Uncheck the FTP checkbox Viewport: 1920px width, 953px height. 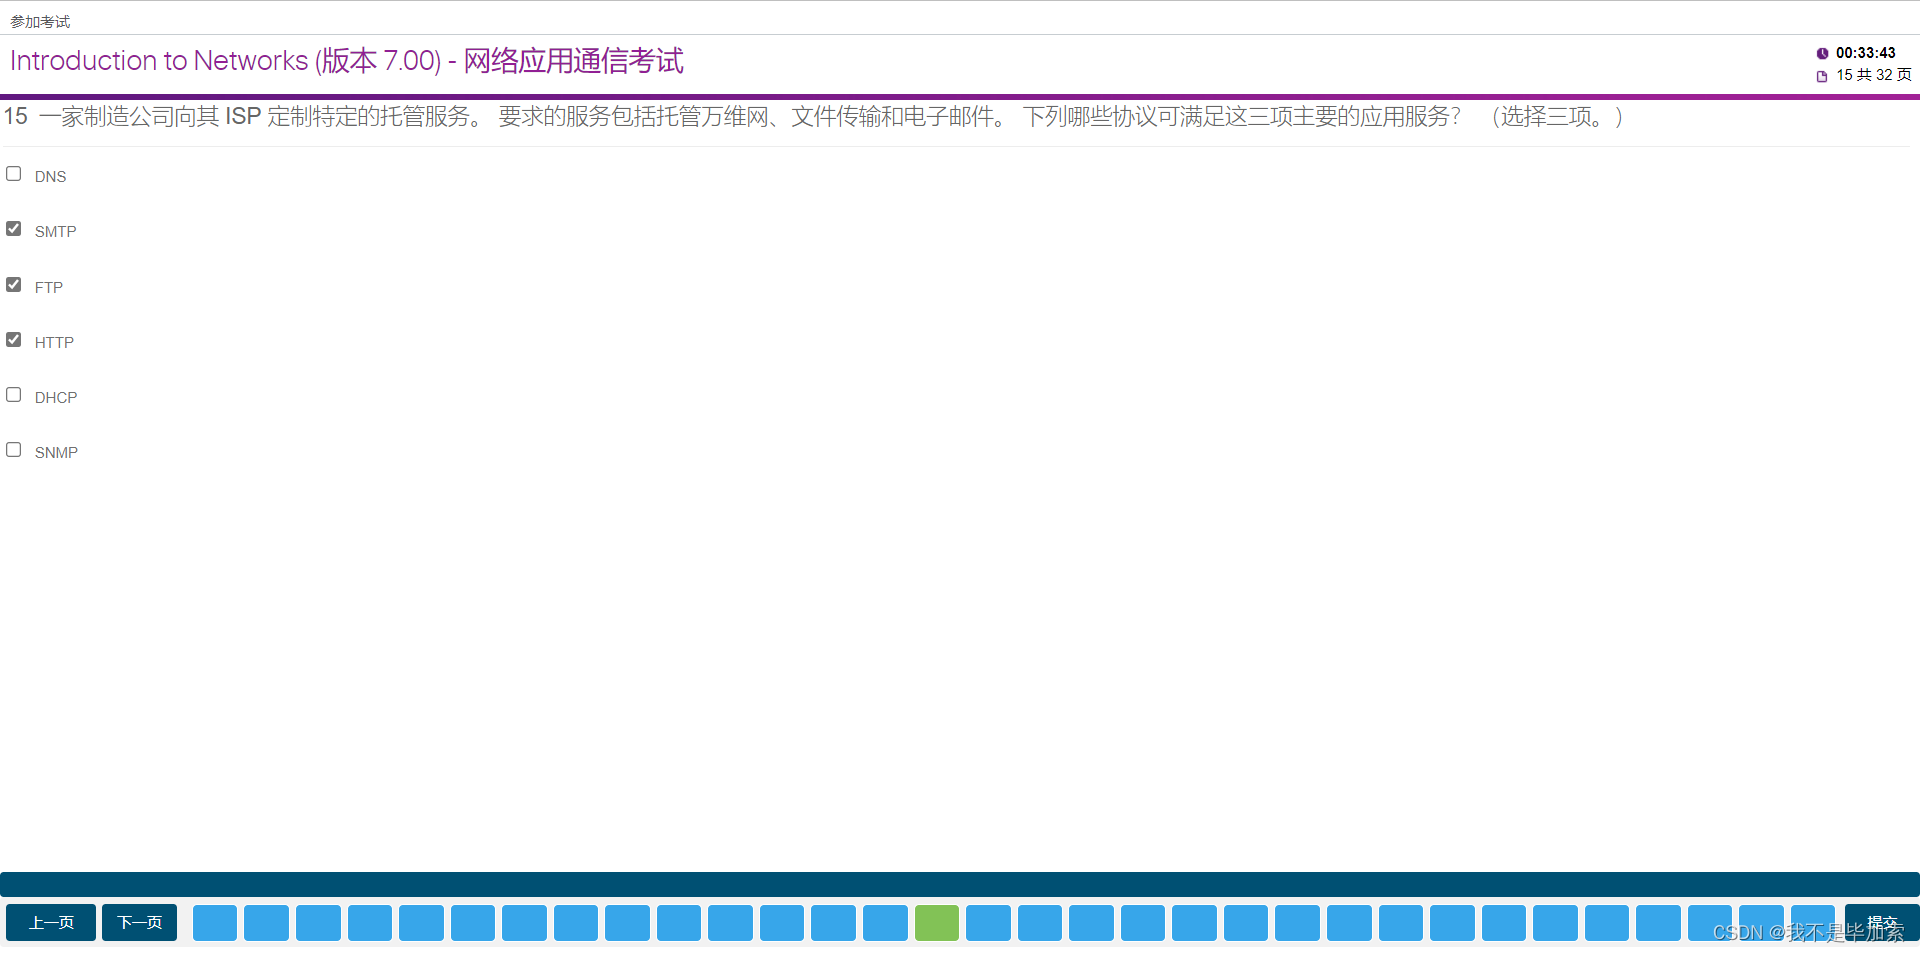coord(14,285)
